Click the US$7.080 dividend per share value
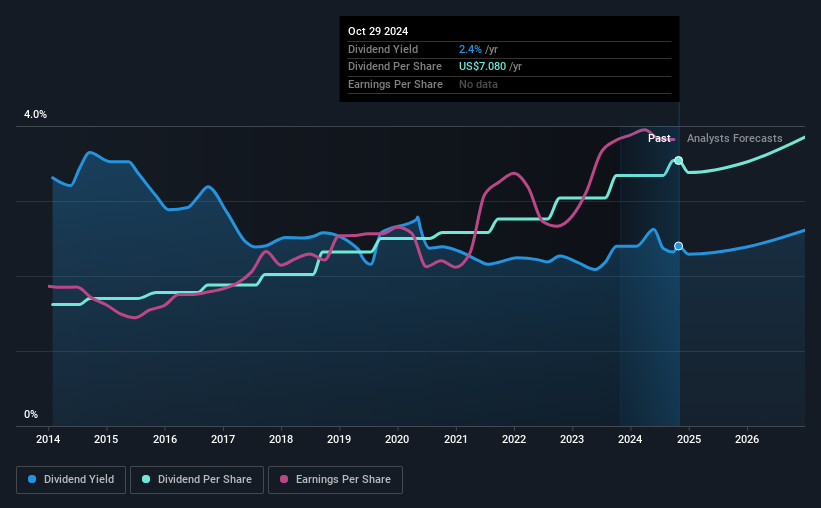Image resolution: width=821 pixels, height=508 pixels. click(482, 67)
